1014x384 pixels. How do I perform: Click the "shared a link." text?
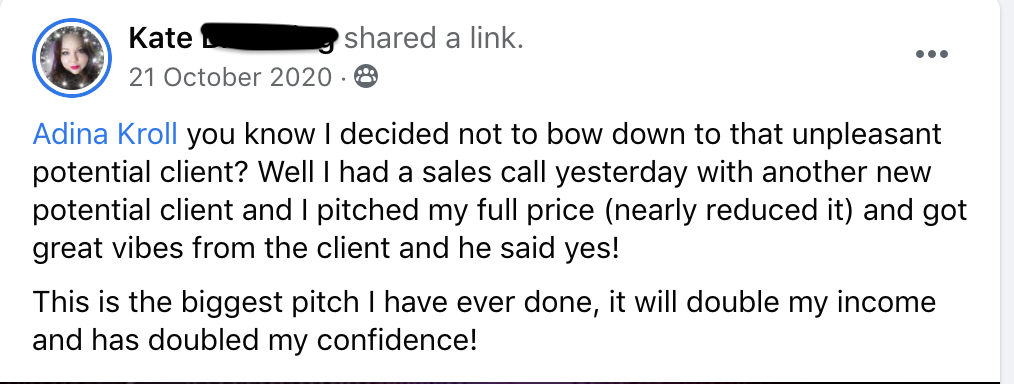click(x=433, y=39)
